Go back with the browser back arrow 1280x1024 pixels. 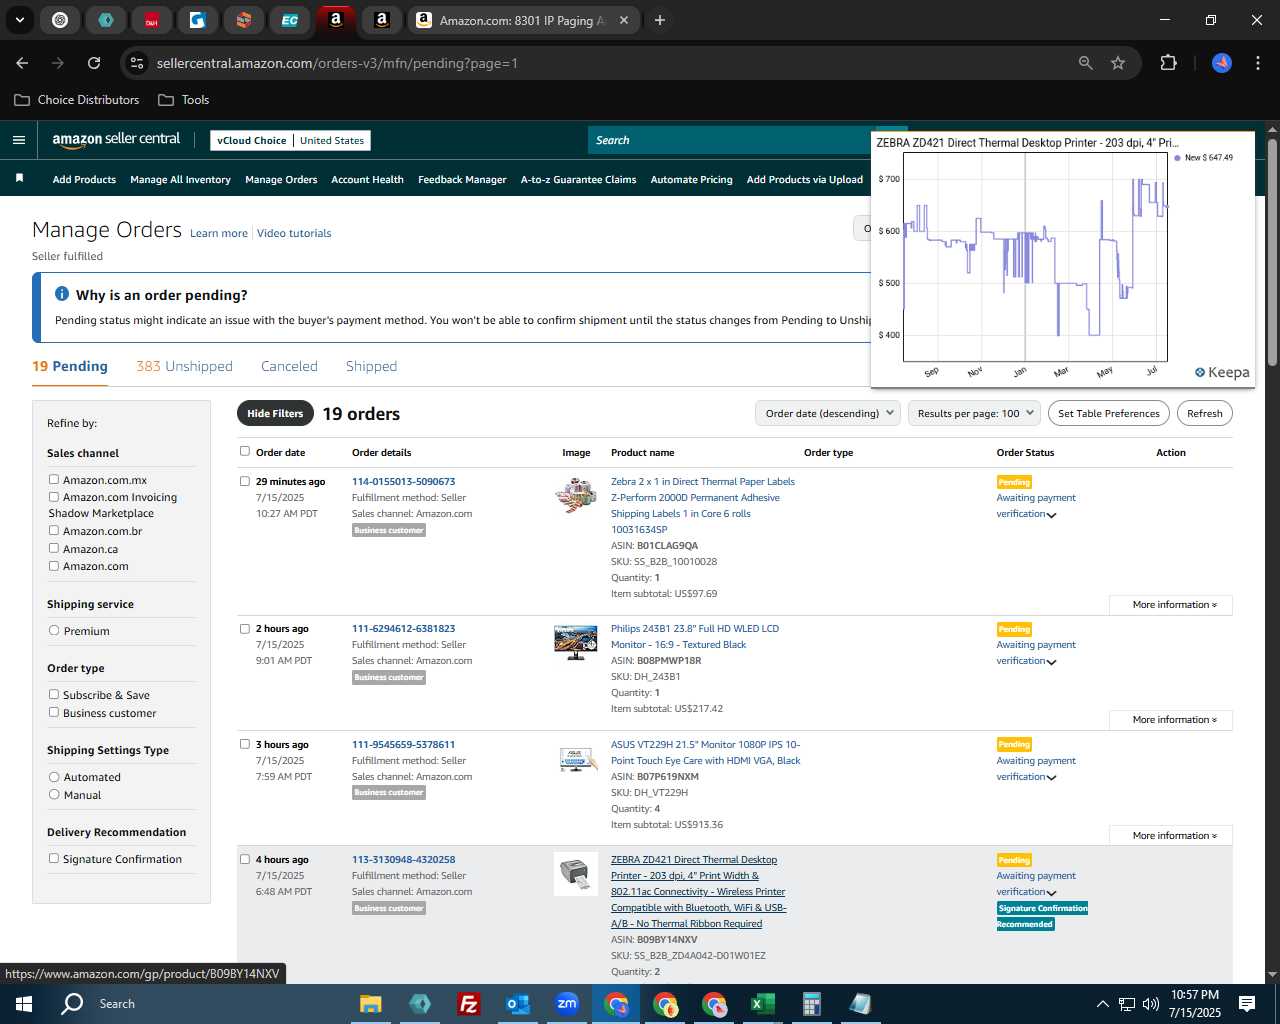tap(22, 63)
